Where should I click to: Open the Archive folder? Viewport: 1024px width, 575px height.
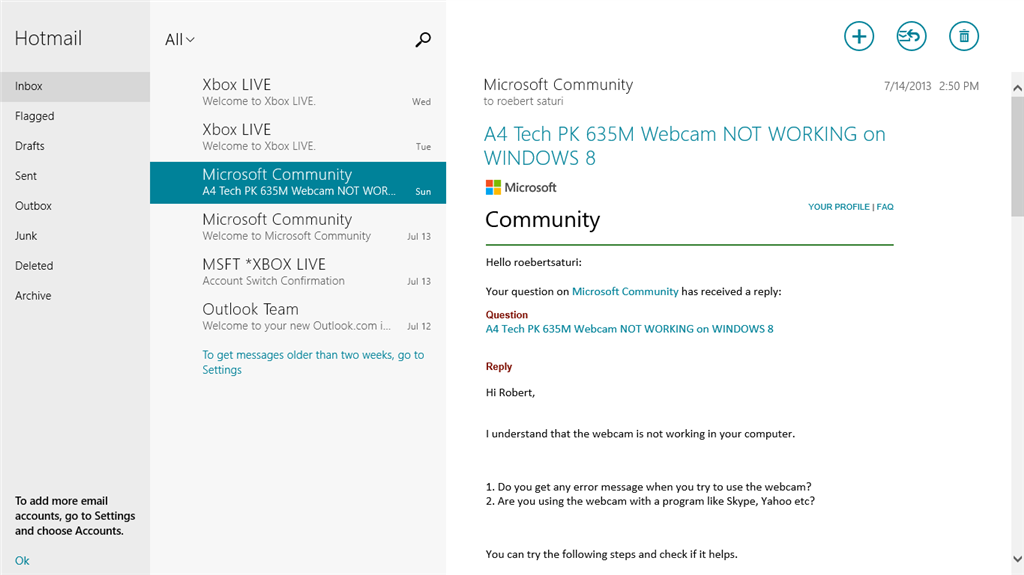point(75,297)
